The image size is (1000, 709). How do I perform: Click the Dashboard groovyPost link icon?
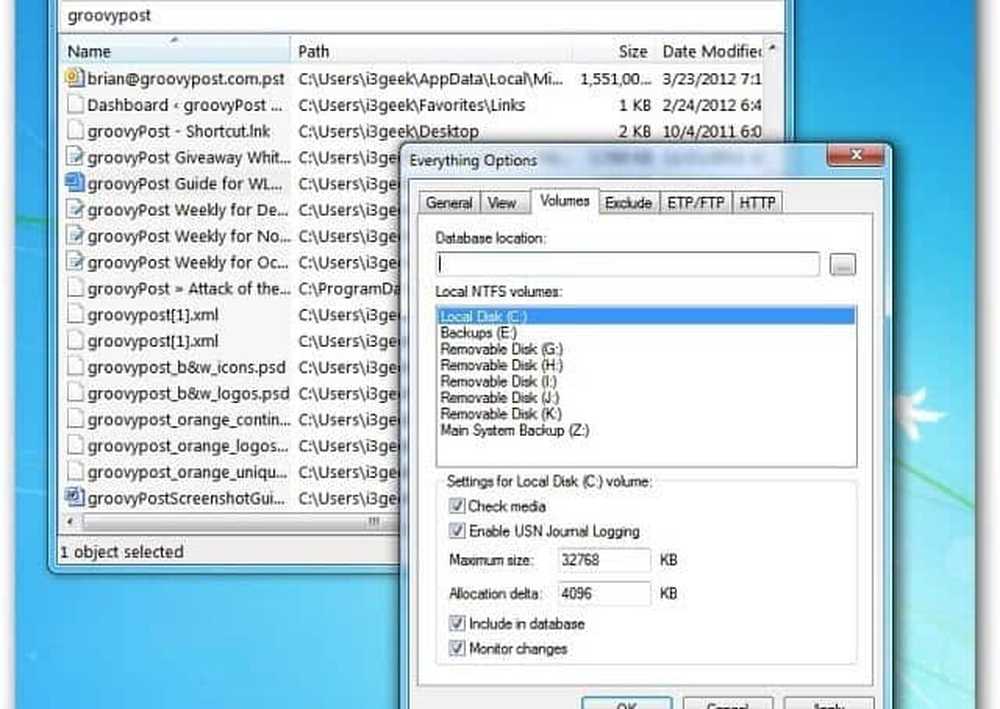[74, 105]
